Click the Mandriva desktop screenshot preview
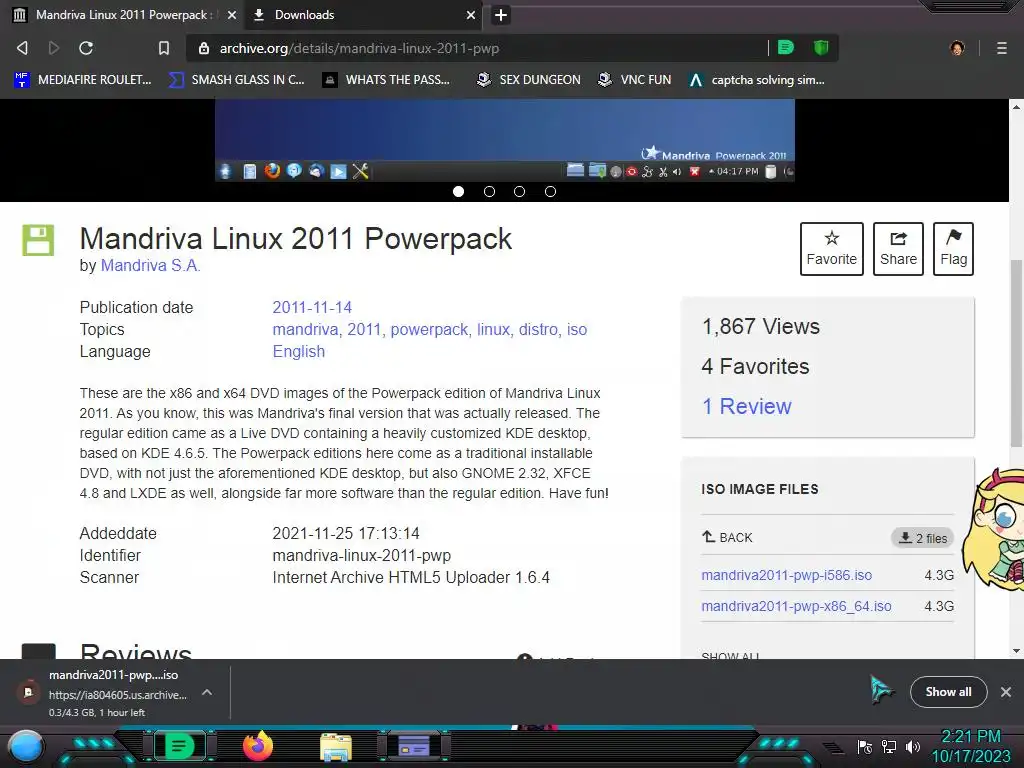Viewport: 1024px width, 768px height. [505, 140]
